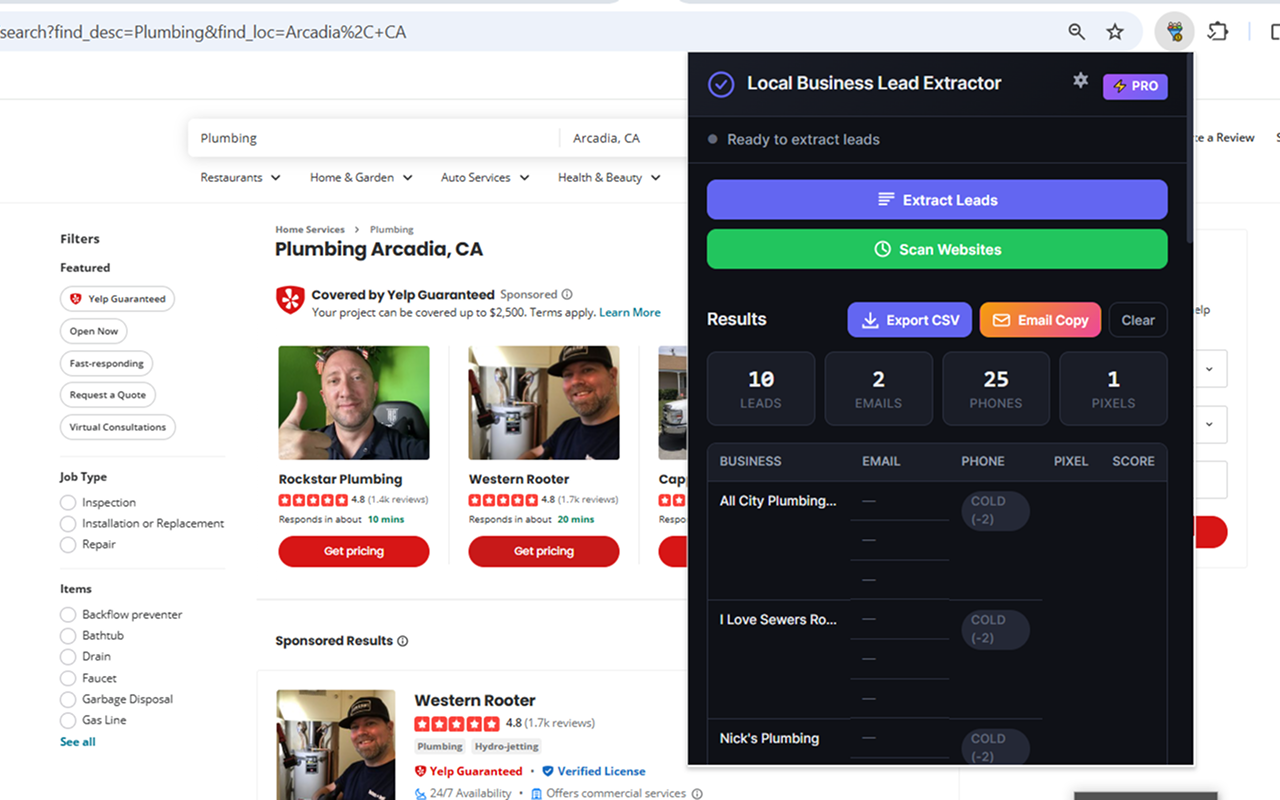
Task: Click the Plumbing search input field
Action: click(370, 137)
